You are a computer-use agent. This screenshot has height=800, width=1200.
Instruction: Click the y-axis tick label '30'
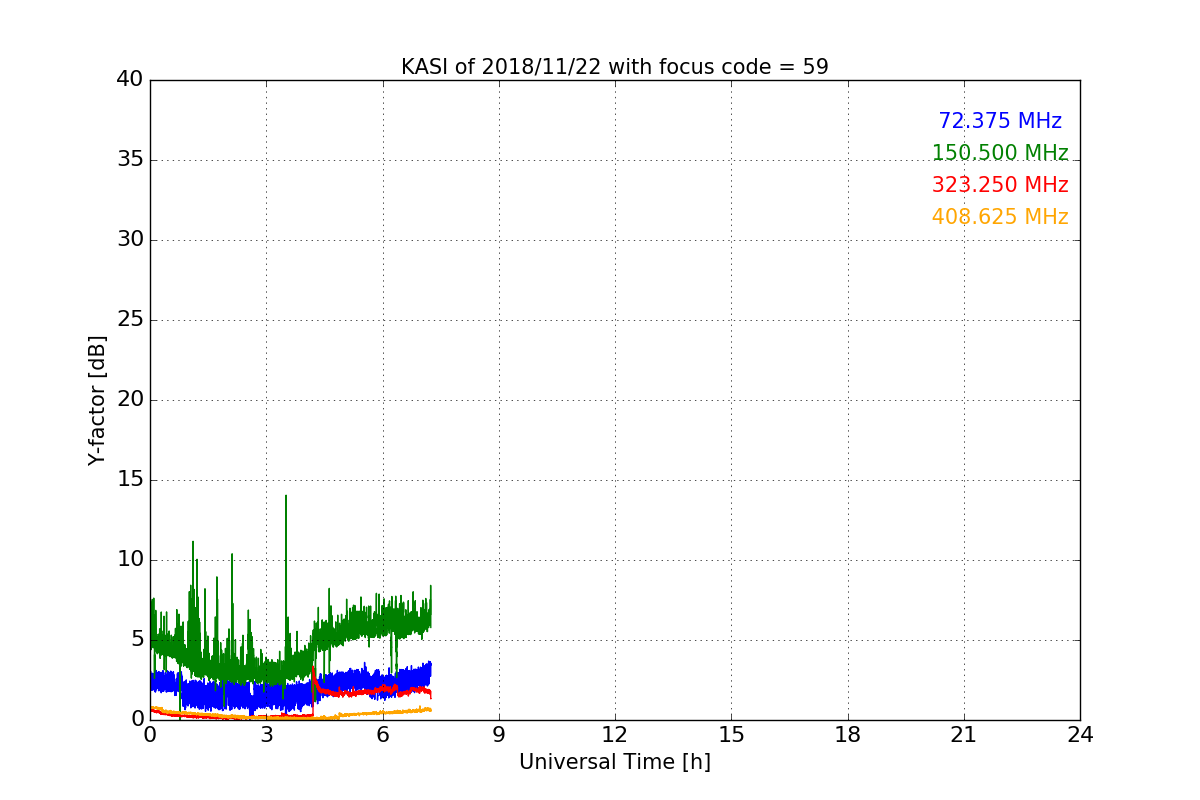(x=130, y=240)
